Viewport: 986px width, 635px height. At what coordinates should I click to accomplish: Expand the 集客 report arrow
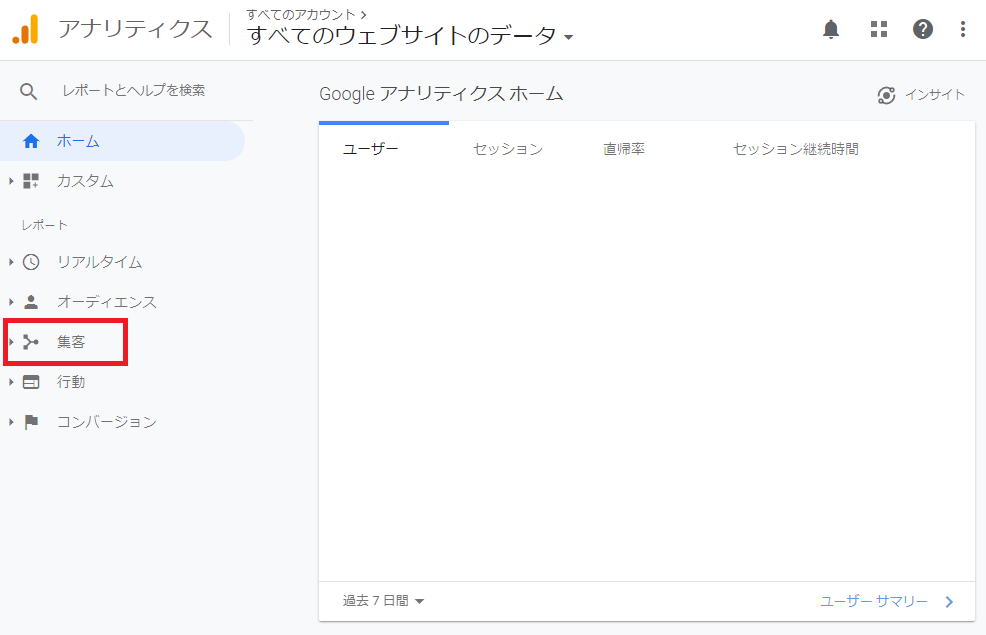[11, 342]
